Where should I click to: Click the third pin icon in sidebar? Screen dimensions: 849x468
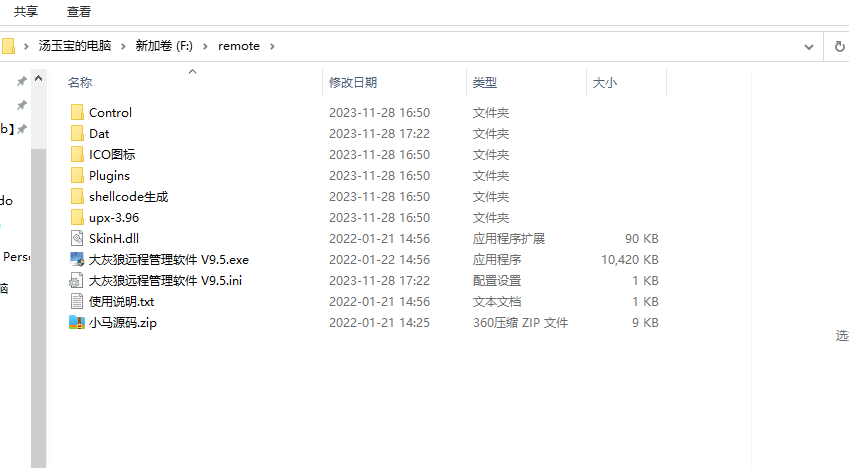click(22, 129)
